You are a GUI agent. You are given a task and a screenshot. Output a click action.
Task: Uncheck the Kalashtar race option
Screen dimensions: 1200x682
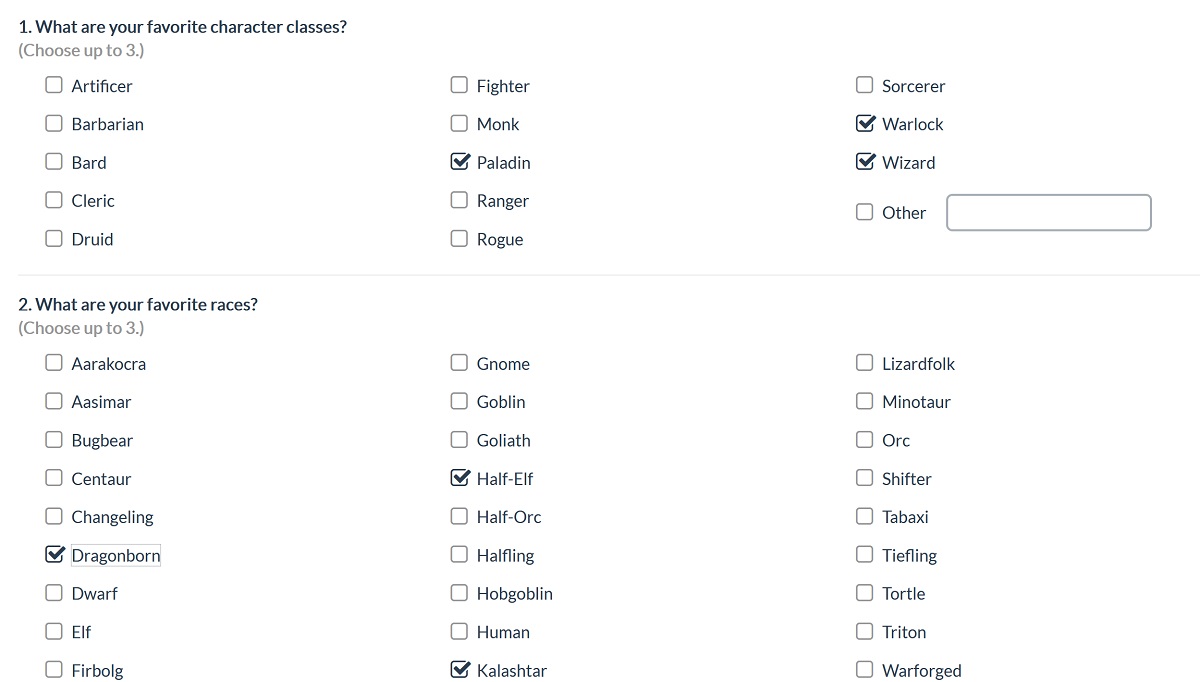(459, 669)
